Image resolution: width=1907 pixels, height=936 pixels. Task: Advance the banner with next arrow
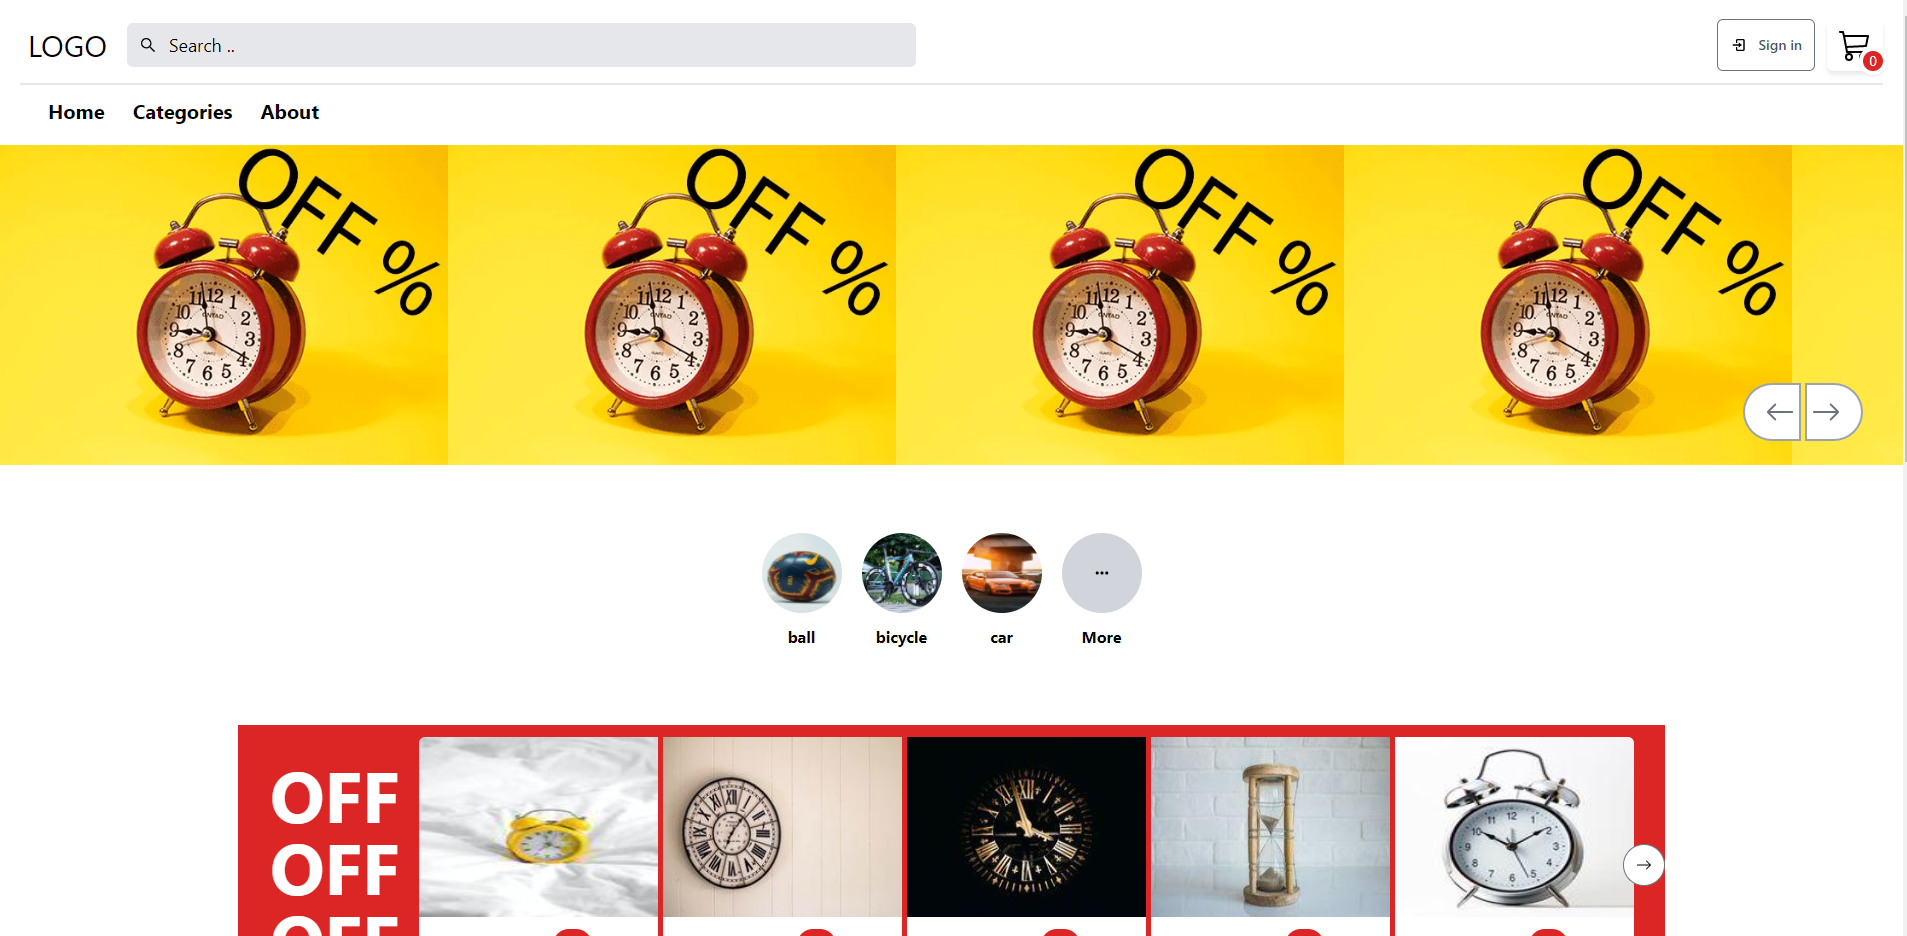pos(1833,412)
